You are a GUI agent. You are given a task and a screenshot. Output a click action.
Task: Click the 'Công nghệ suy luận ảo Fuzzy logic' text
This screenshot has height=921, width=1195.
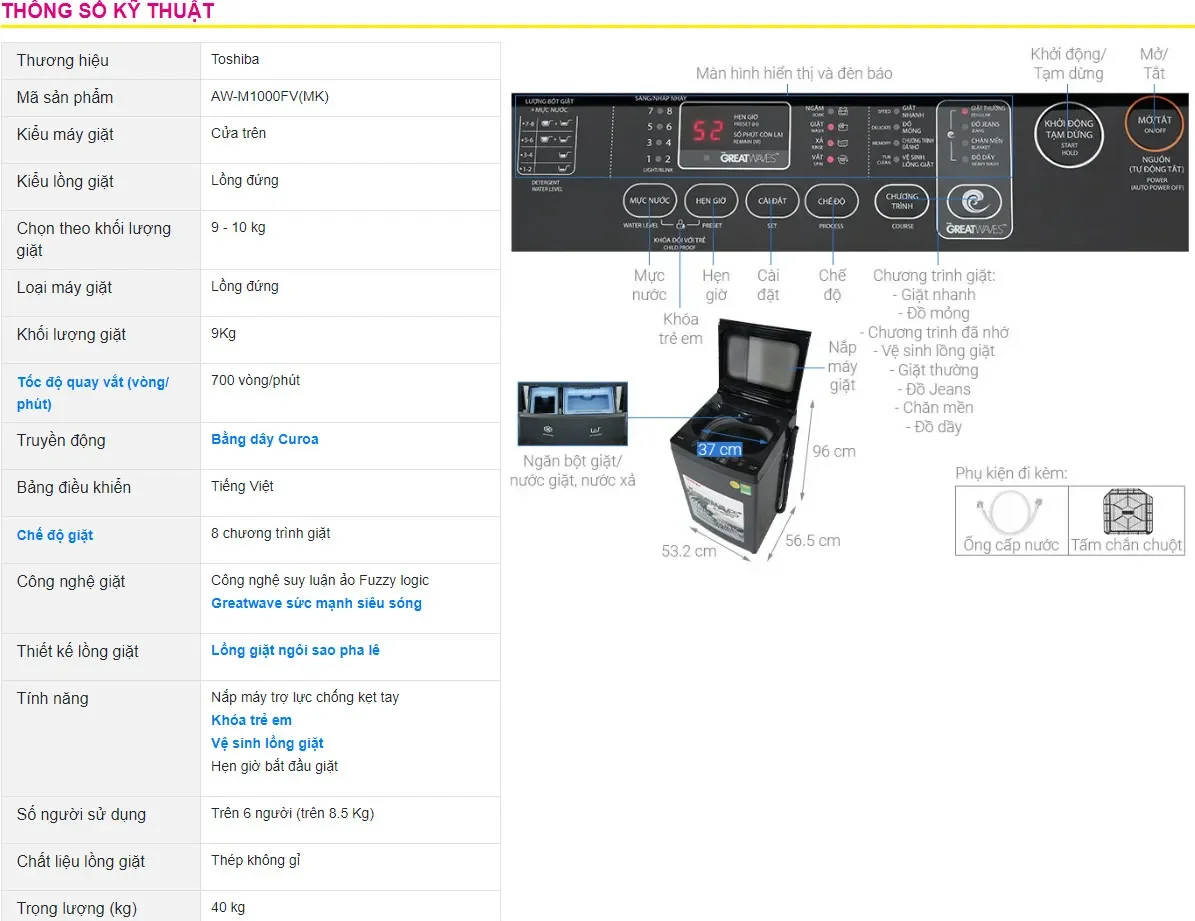320,580
